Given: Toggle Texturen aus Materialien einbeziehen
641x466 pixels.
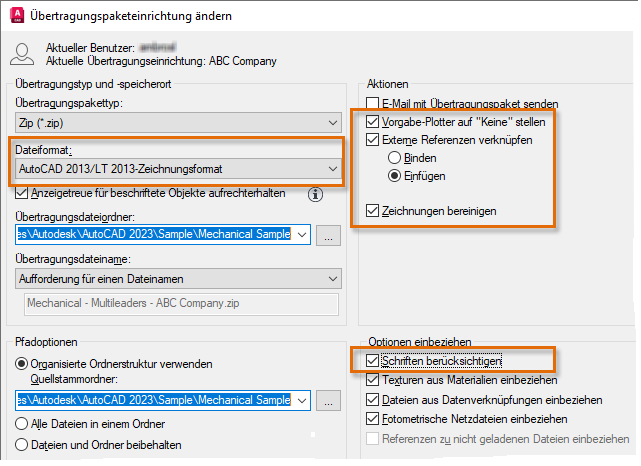Looking at the screenshot, I should 372,380.
